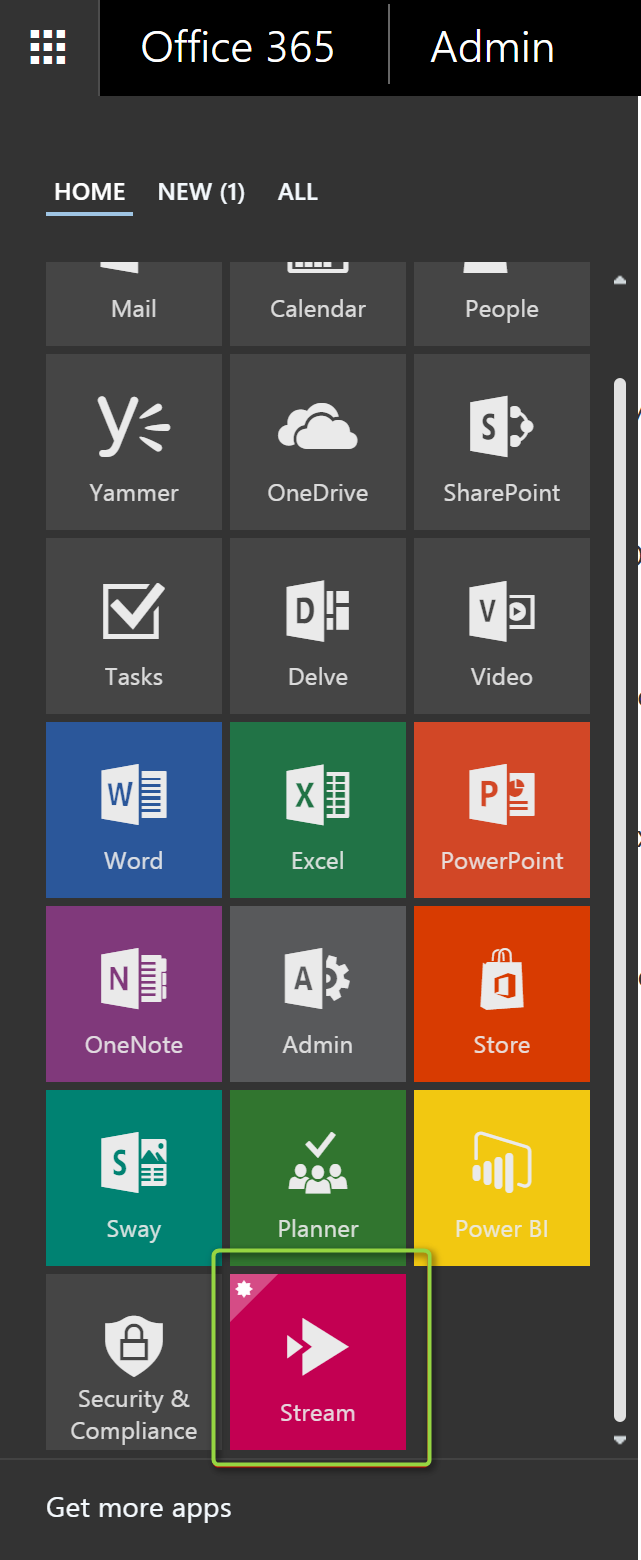This screenshot has height=1560, width=641.
Task: Click the Get more apps link
Action: tap(139, 1508)
